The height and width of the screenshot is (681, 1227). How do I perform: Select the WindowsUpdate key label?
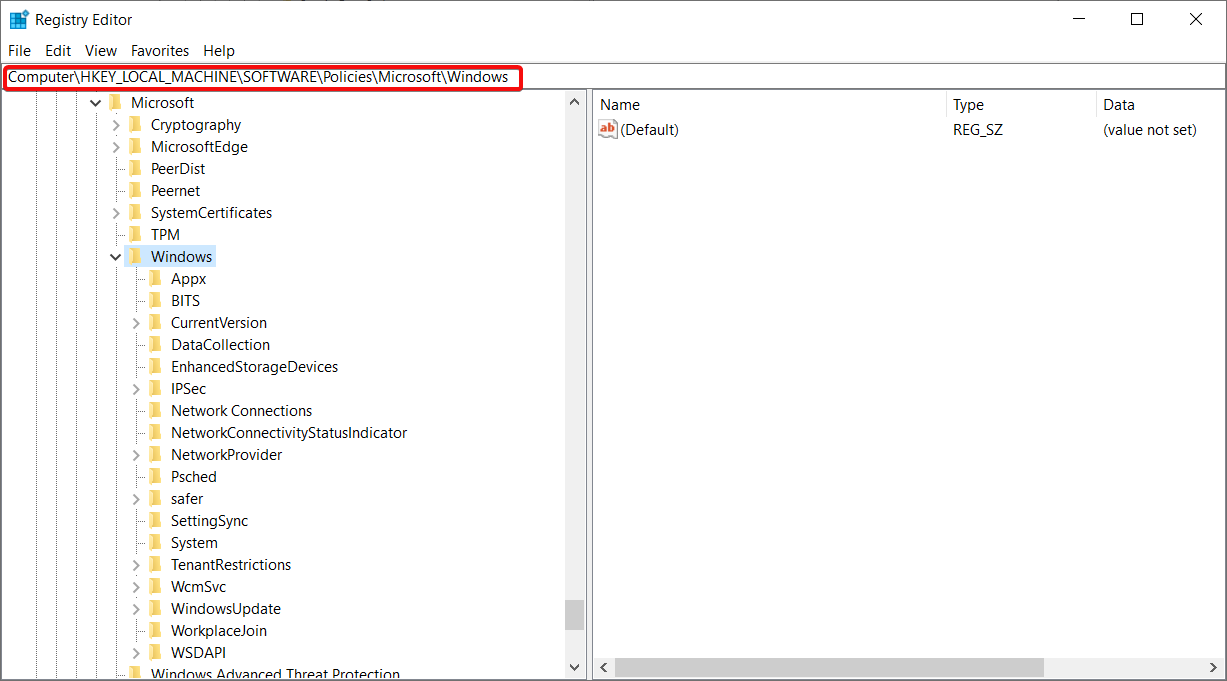click(226, 609)
